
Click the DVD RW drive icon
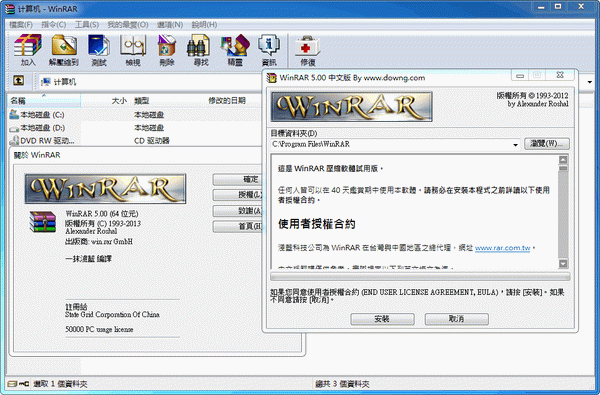point(14,140)
